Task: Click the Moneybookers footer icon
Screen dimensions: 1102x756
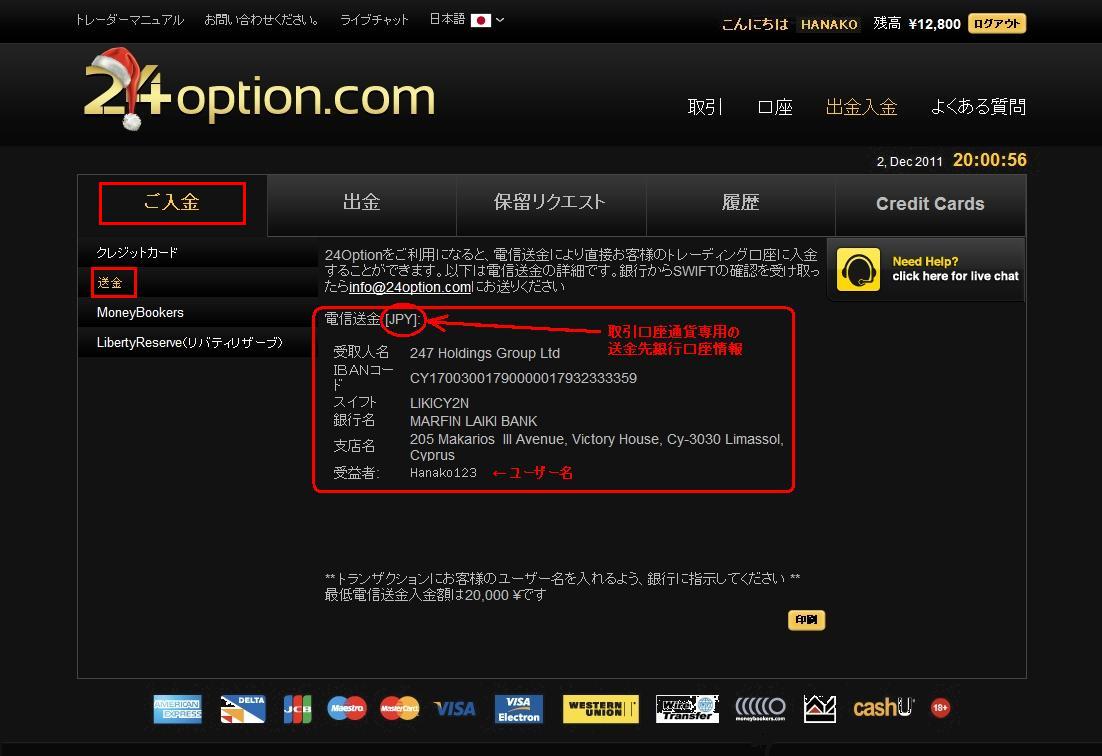Action: tap(760, 708)
